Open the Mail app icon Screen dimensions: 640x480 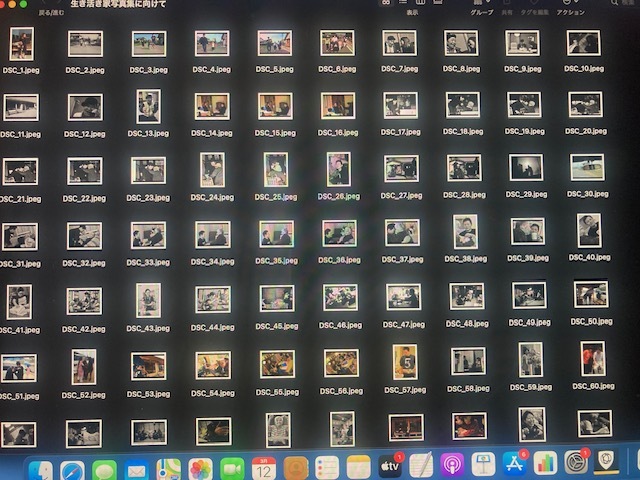click(136, 469)
